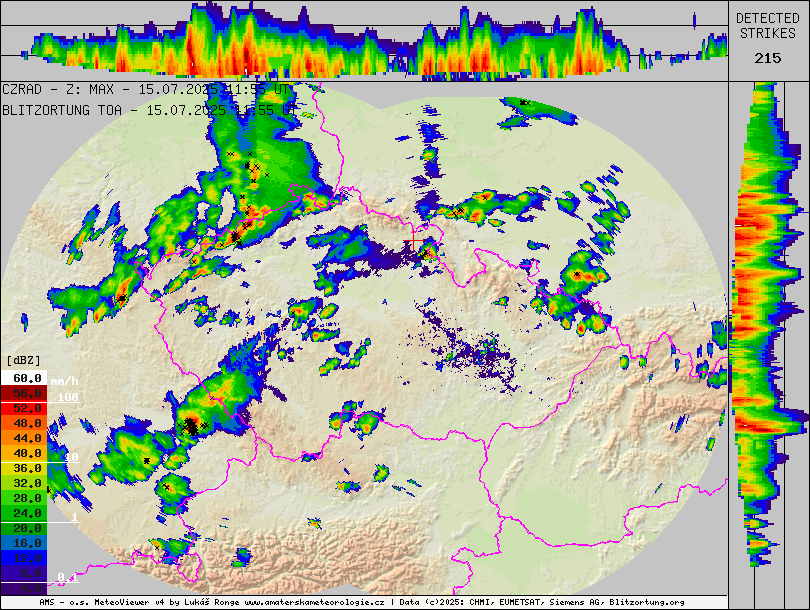Click the 16.0 dBZ blue swatch

point(24,543)
